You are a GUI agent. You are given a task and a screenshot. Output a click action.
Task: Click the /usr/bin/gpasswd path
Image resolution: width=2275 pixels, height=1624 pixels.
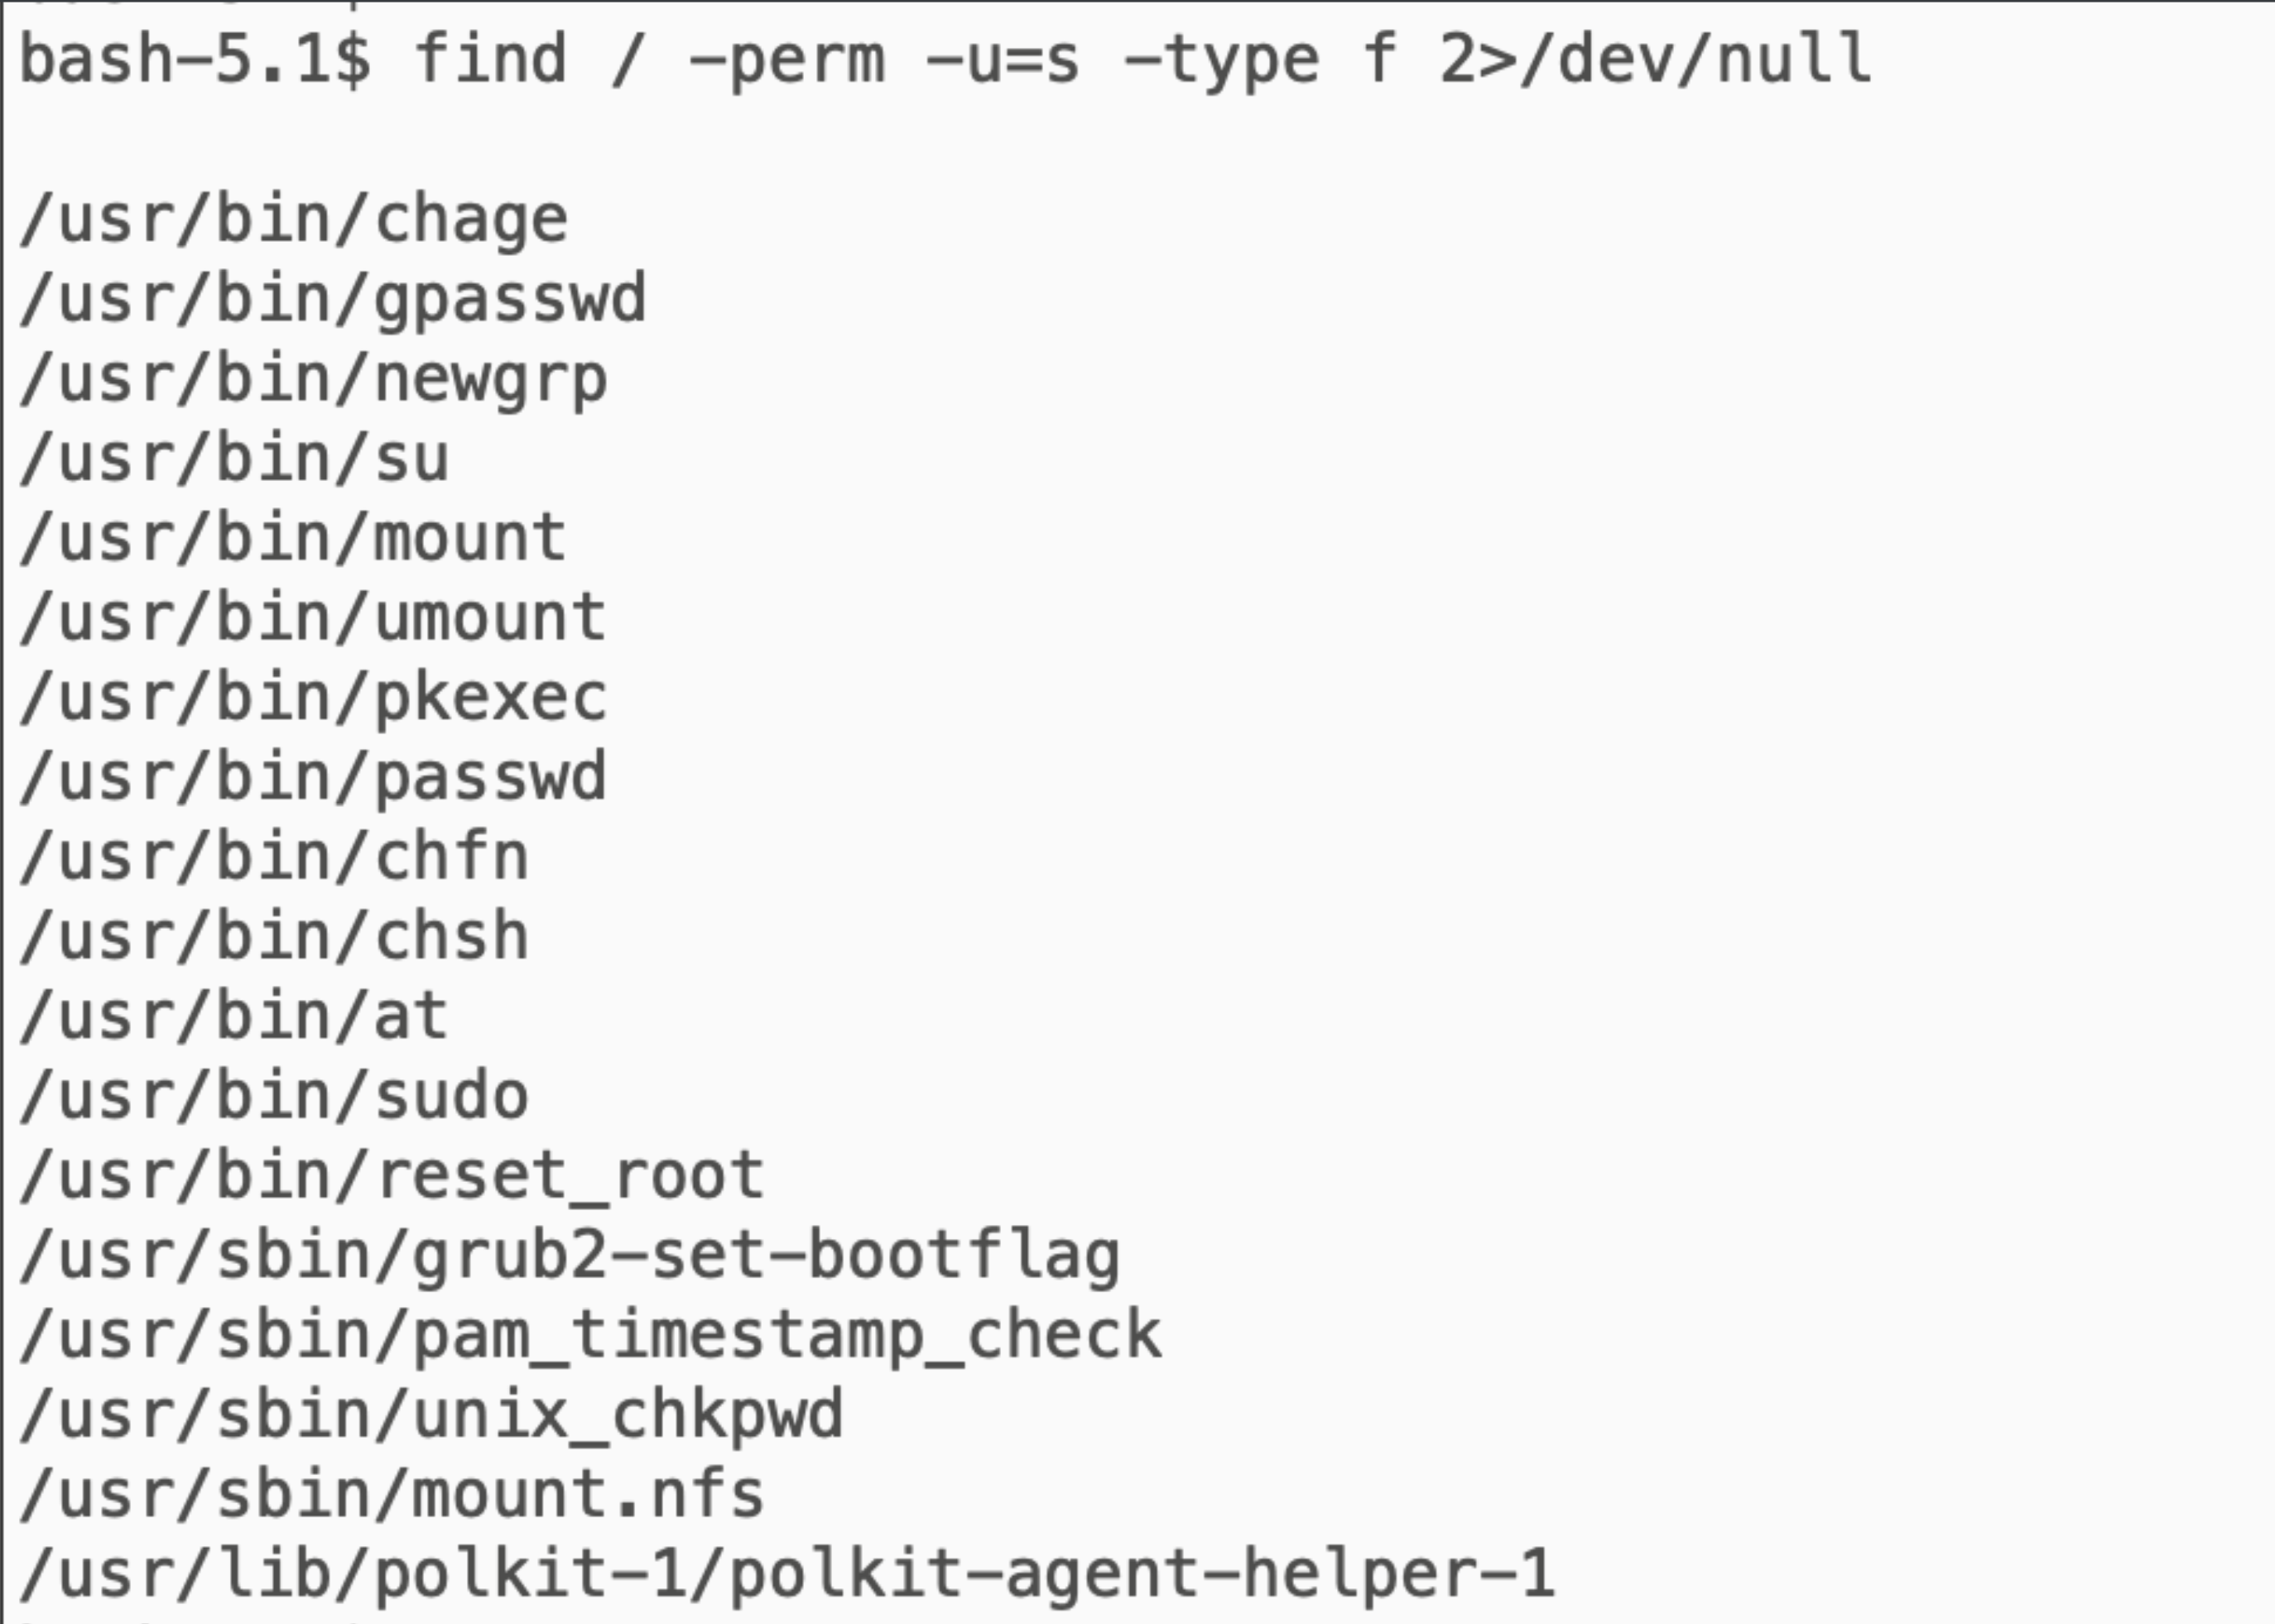333,300
